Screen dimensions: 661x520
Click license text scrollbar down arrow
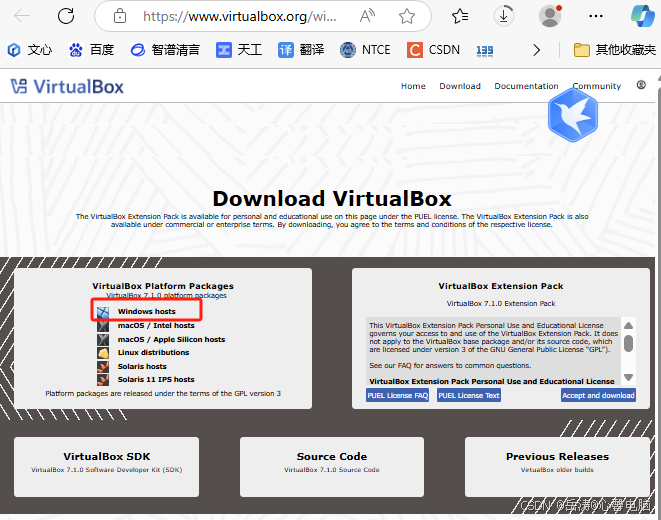point(628,377)
